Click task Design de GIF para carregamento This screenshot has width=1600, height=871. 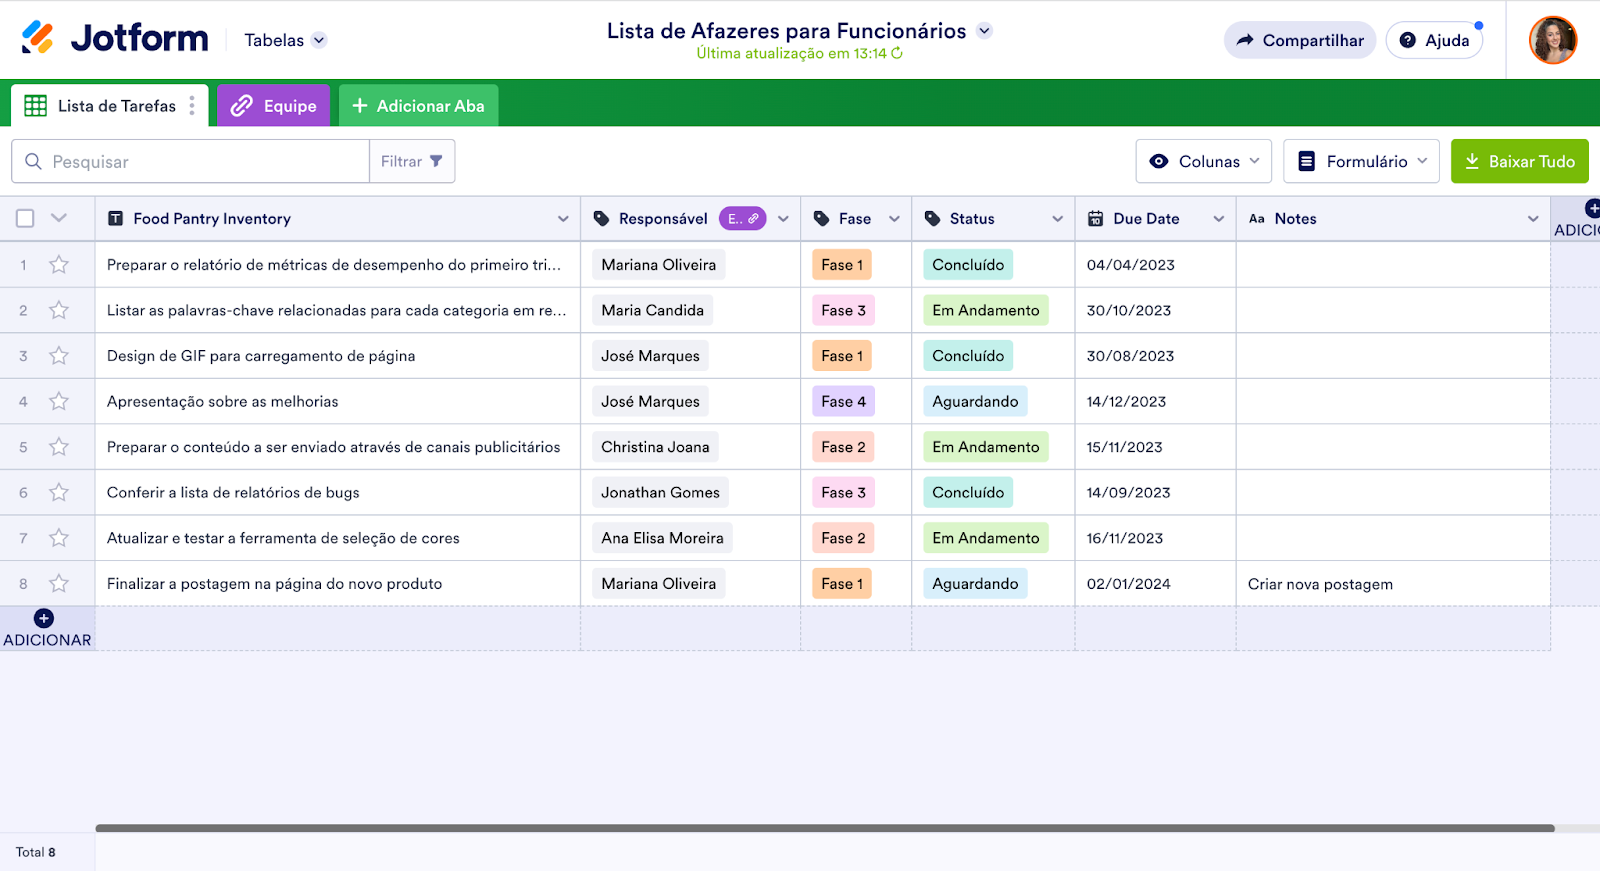click(x=261, y=356)
